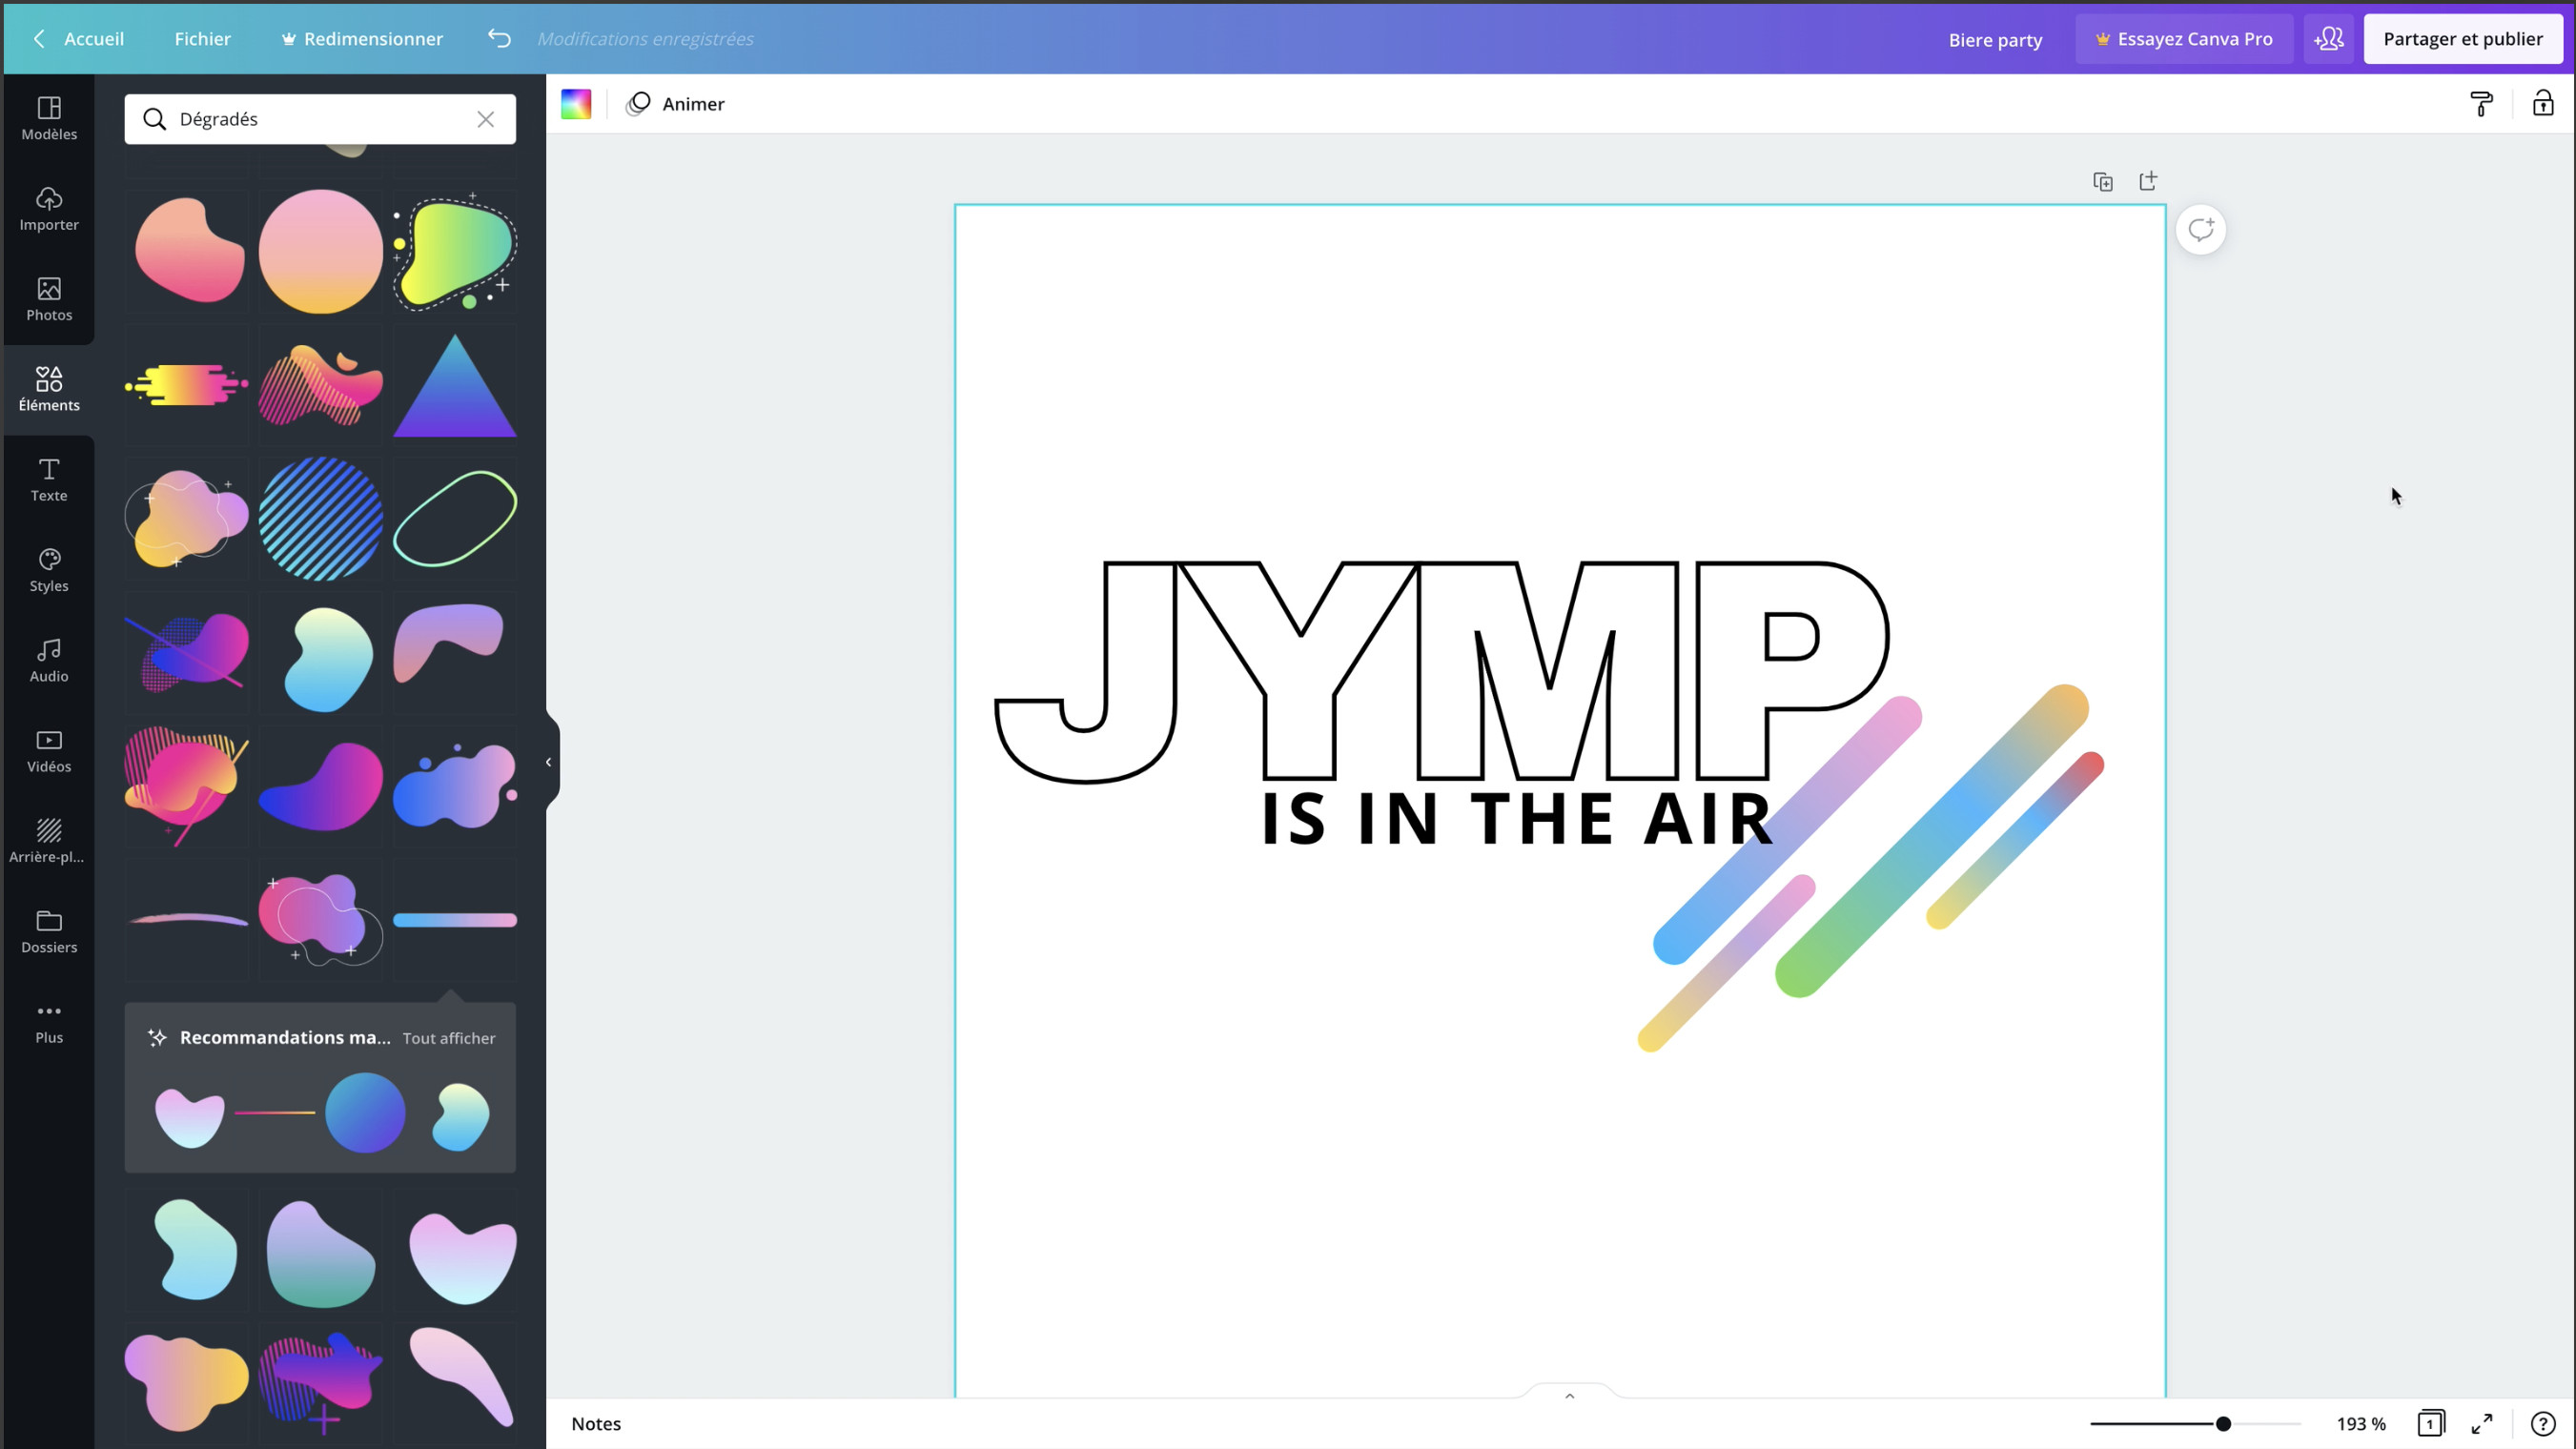Open the Vidéos sidebar panel
This screenshot has width=2576, height=1449.
tap(49, 751)
